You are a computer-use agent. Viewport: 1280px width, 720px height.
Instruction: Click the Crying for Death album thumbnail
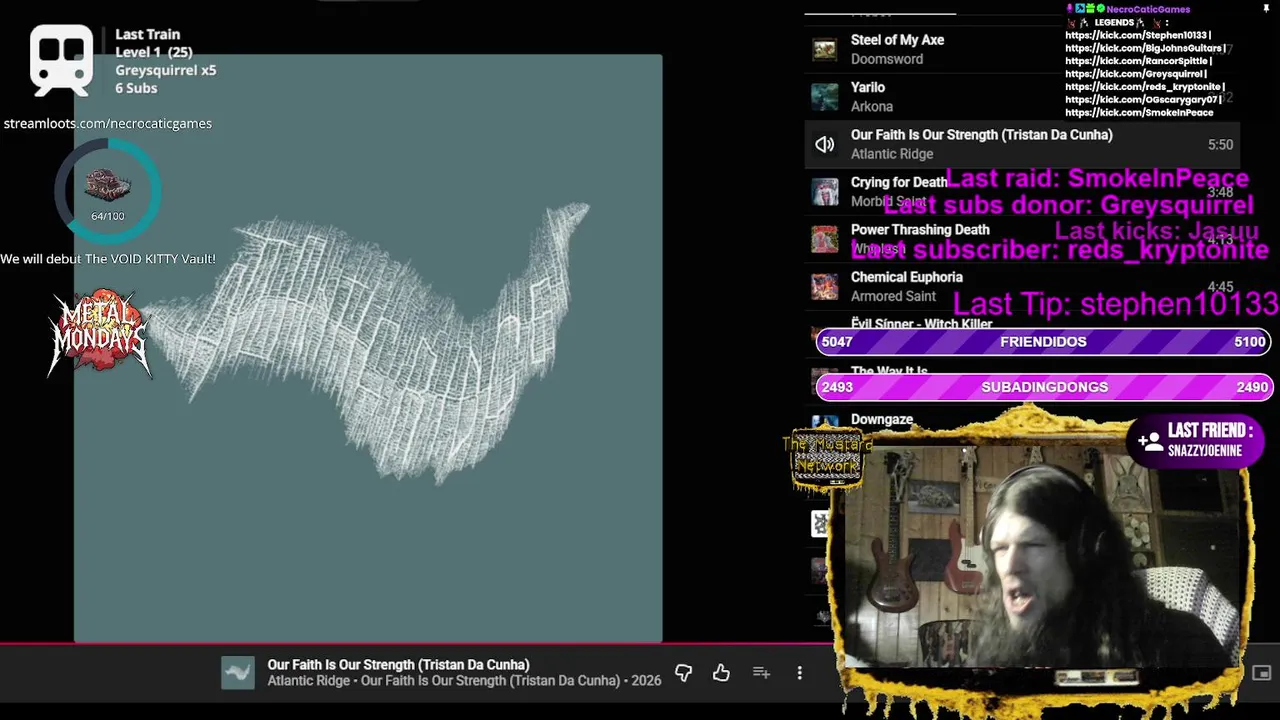pyautogui.click(x=824, y=192)
